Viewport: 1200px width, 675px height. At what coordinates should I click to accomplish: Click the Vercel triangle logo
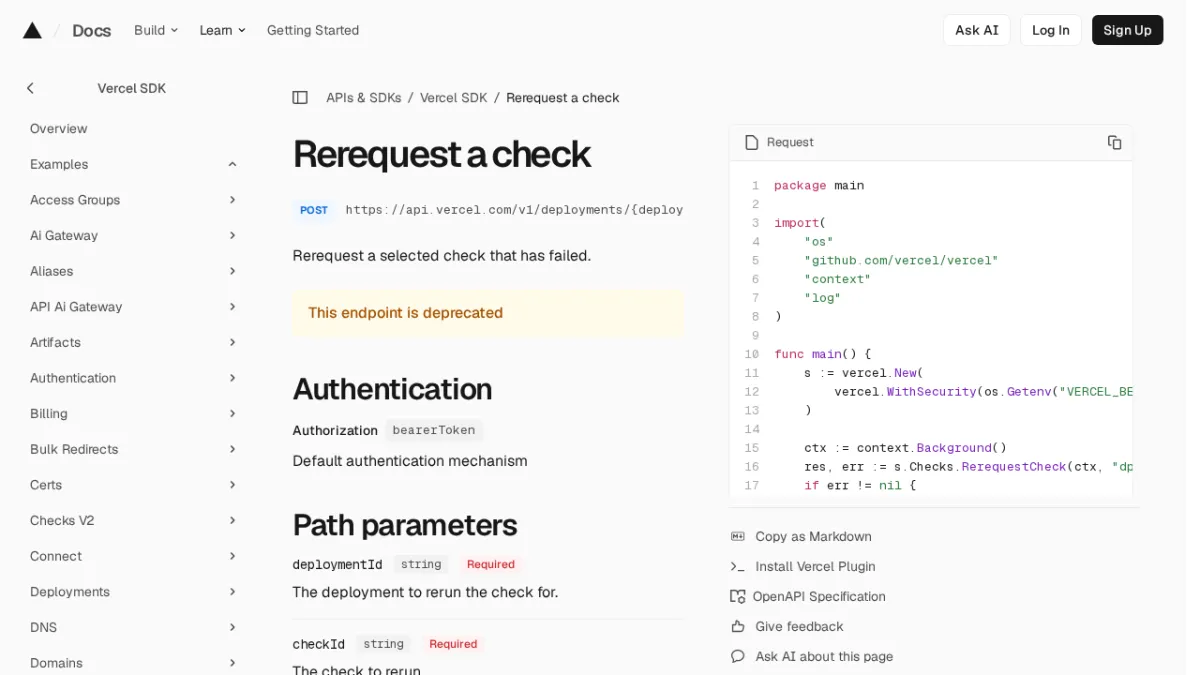(x=32, y=30)
